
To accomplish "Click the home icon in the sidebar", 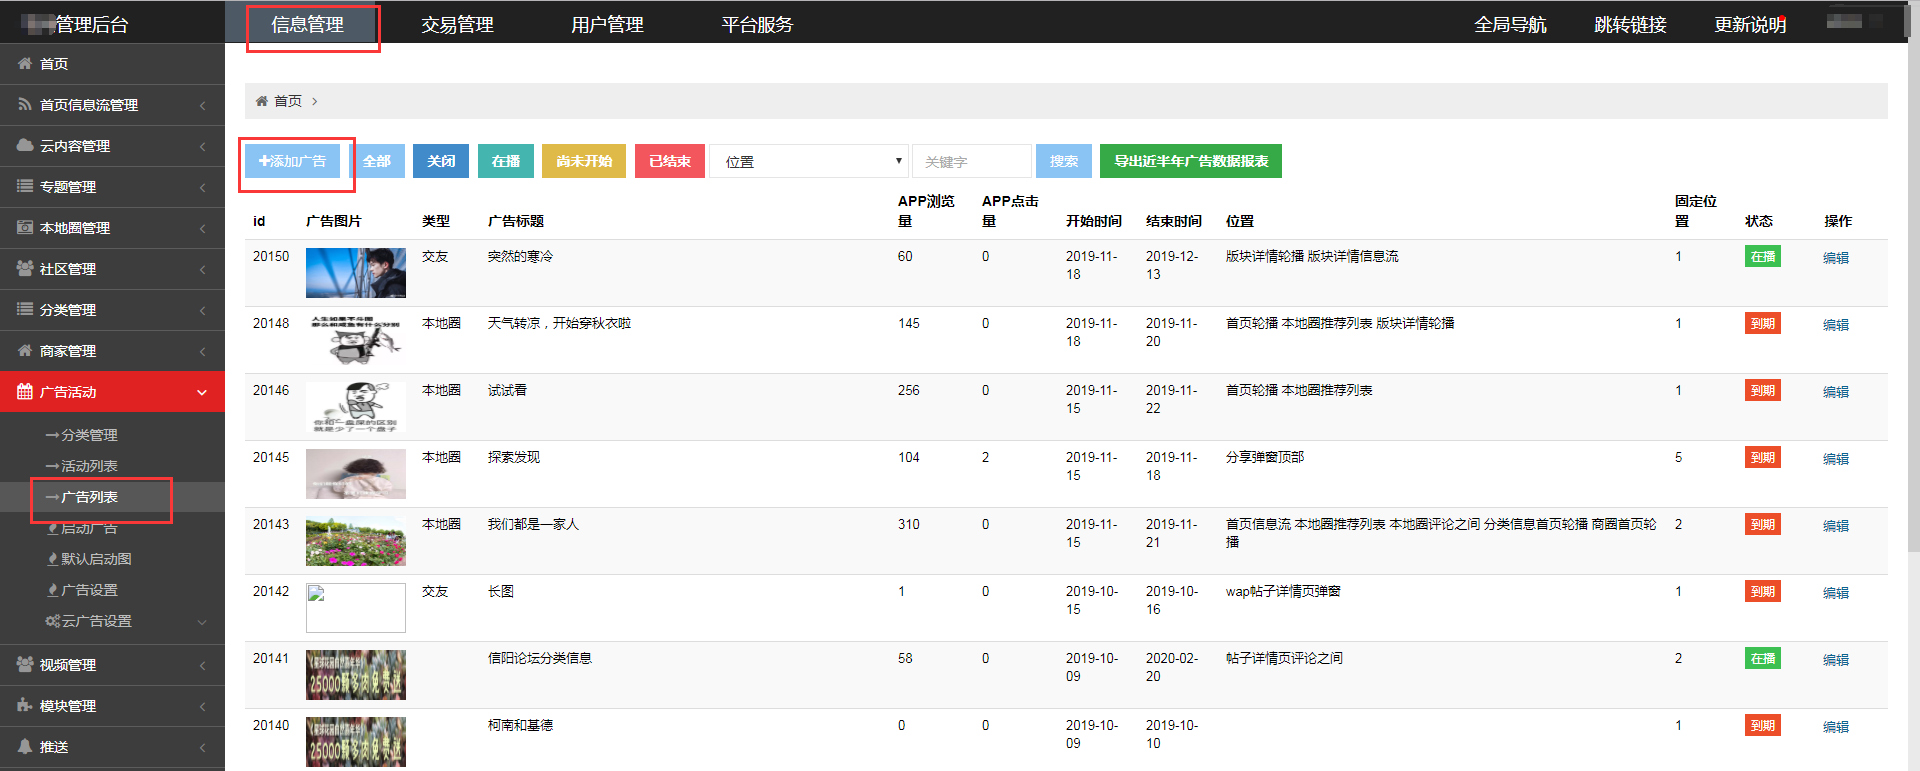I will tap(25, 63).
